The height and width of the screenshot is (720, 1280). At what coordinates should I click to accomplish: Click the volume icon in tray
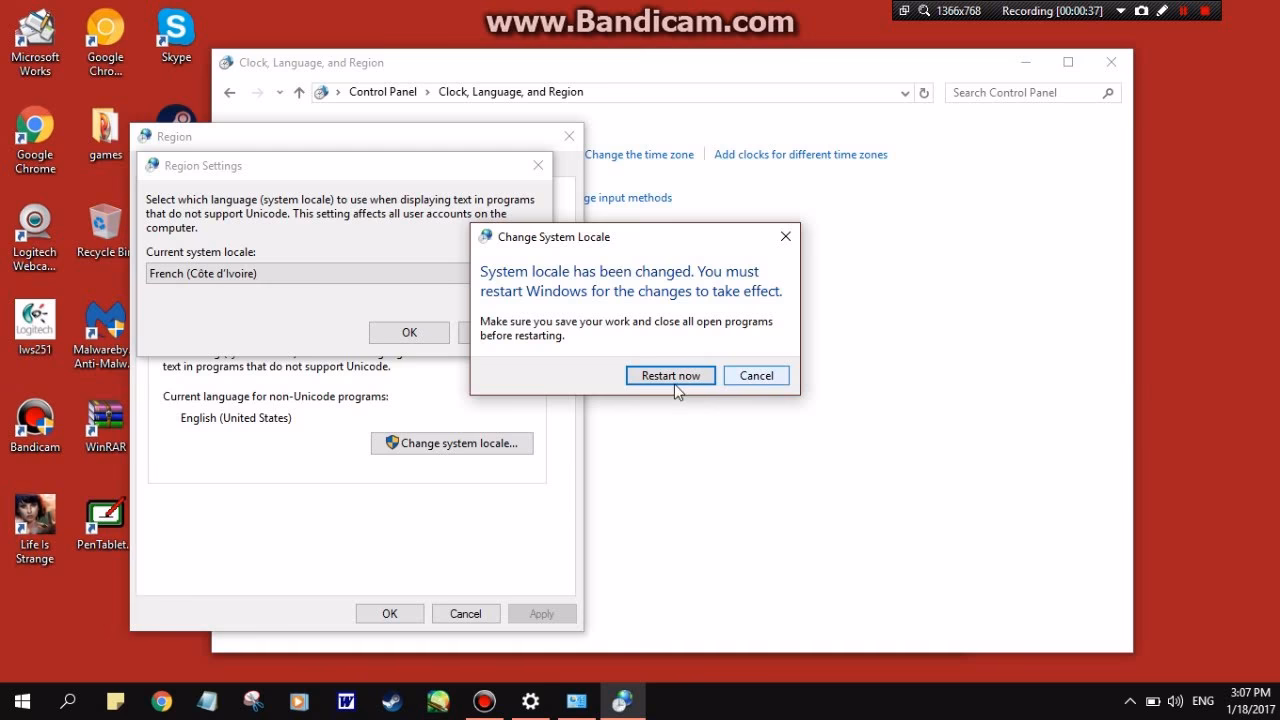click(x=1175, y=701)
